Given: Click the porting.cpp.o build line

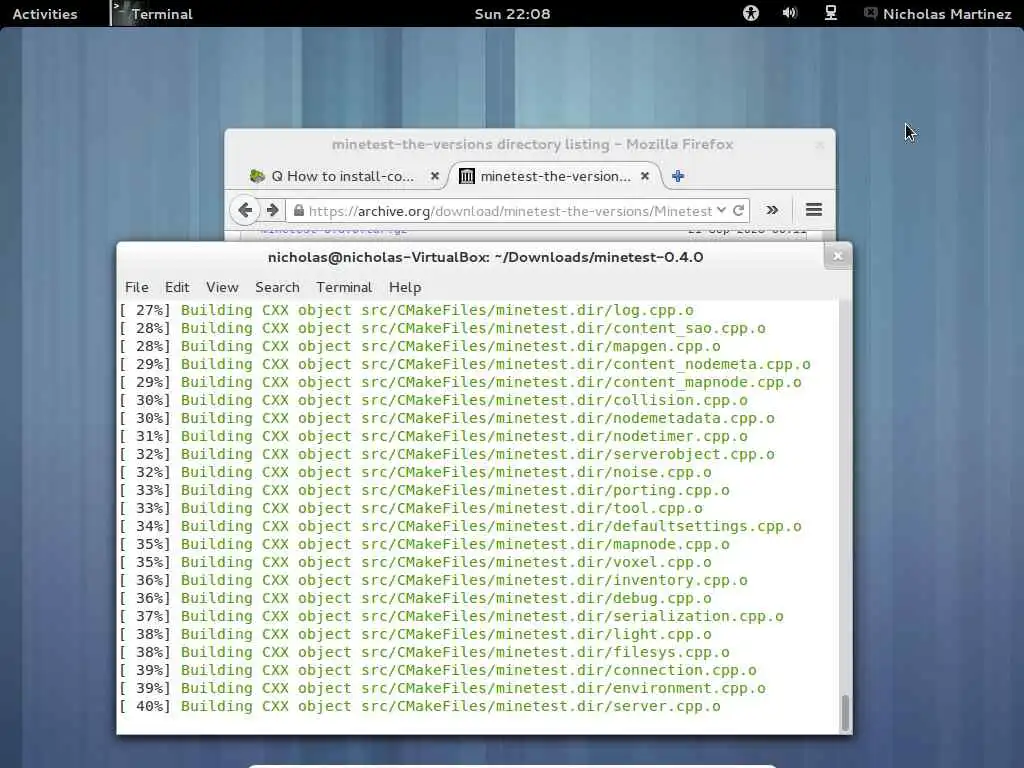Looking at the screenshot, I should 424,490.
